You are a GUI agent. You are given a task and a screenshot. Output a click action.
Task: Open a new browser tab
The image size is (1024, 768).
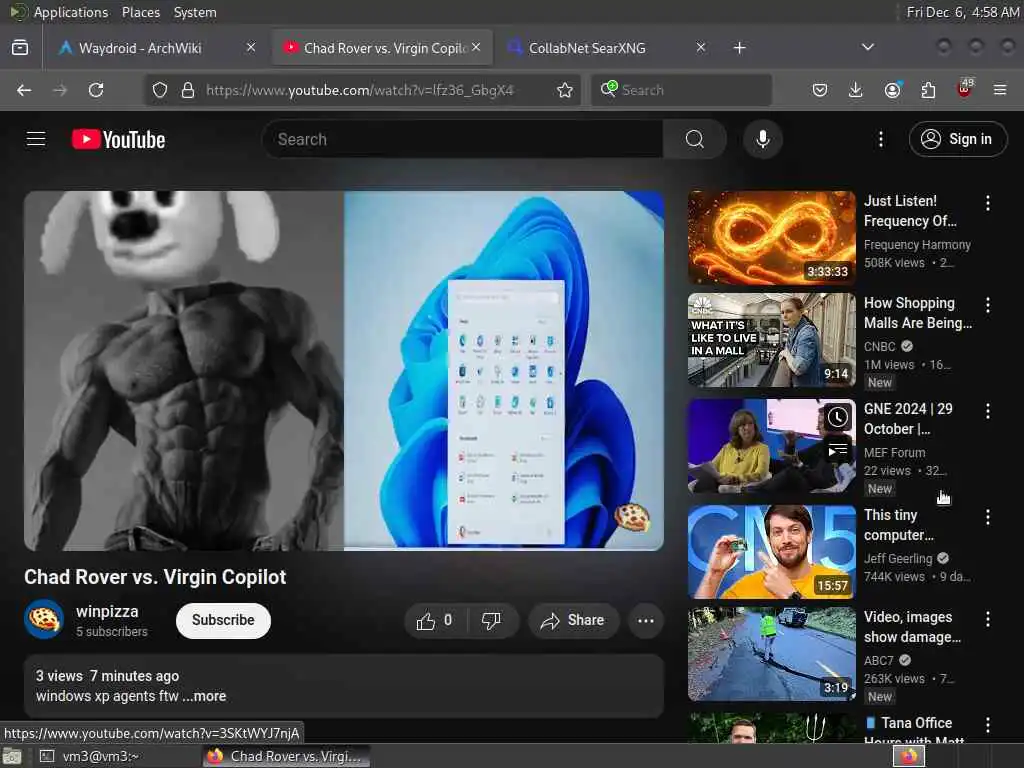click(x=739, y=48)
